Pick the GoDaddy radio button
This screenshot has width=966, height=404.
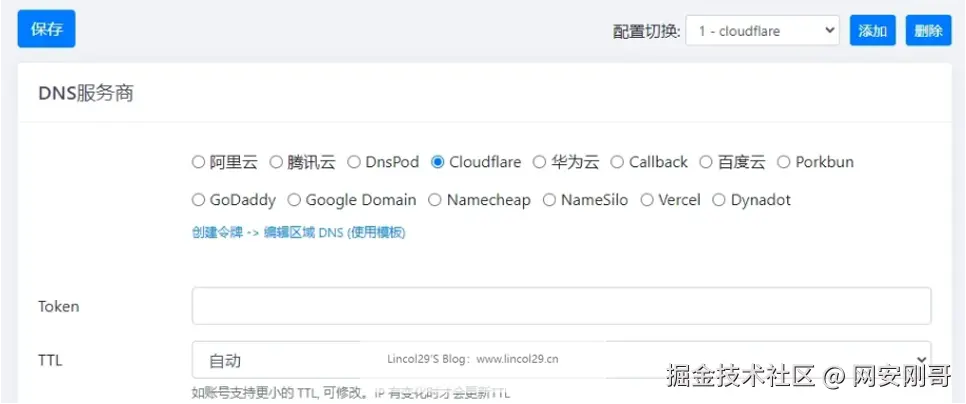pos(198,200)
